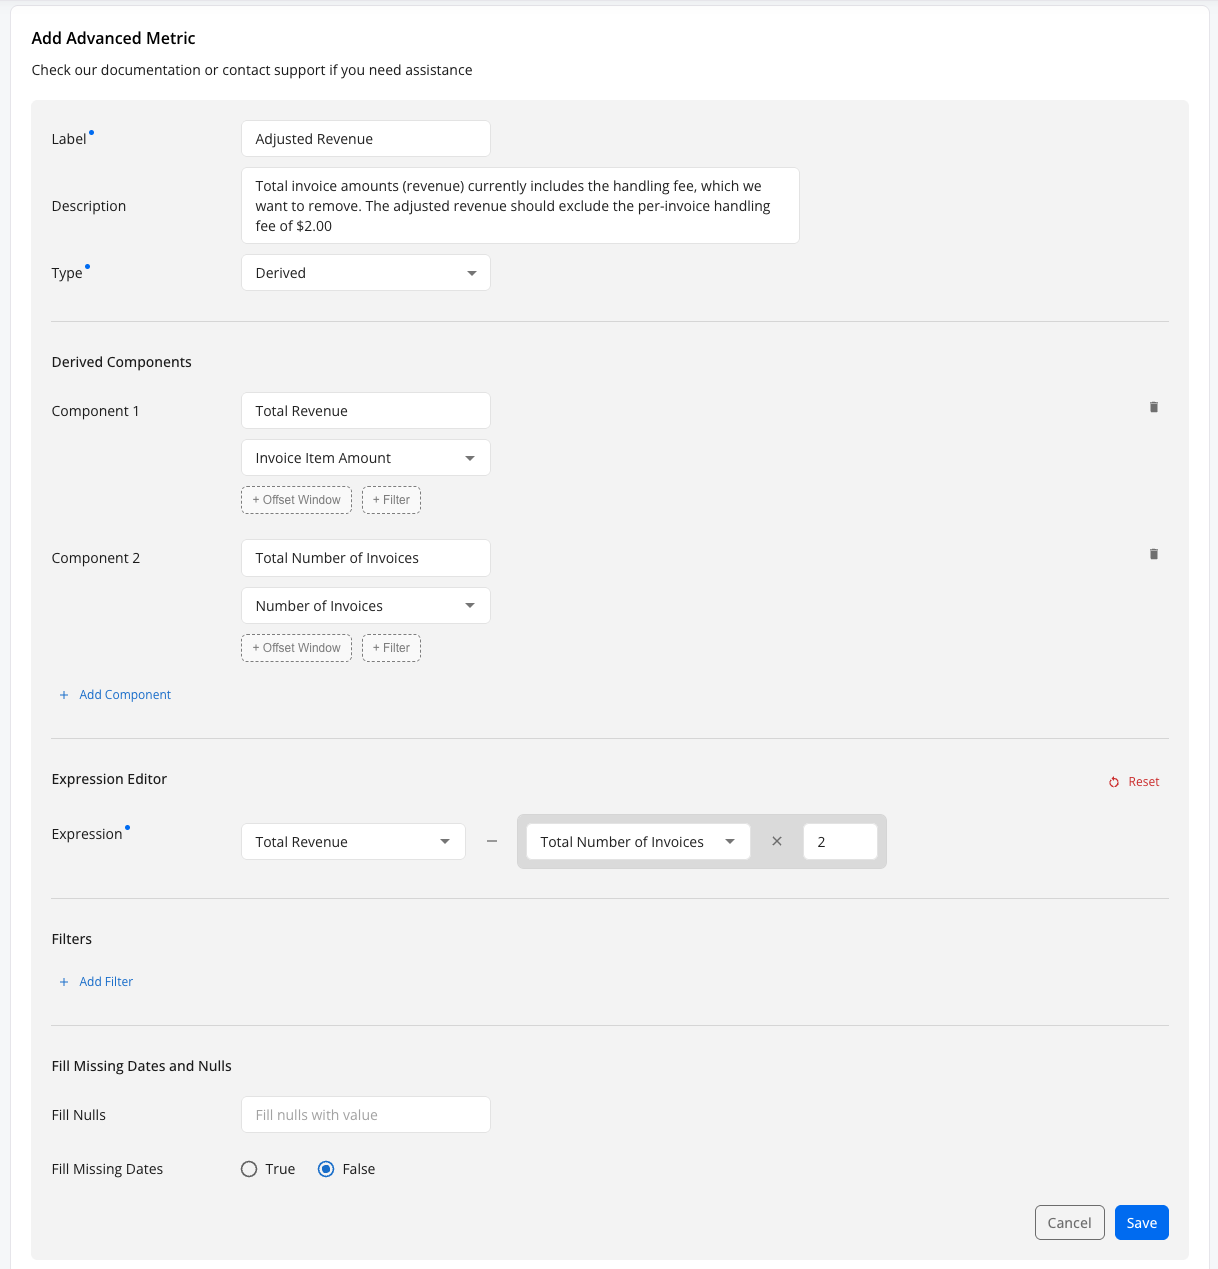Select True for Fill Missing Dates
1218x1269 pixels.
(249, 1169)
